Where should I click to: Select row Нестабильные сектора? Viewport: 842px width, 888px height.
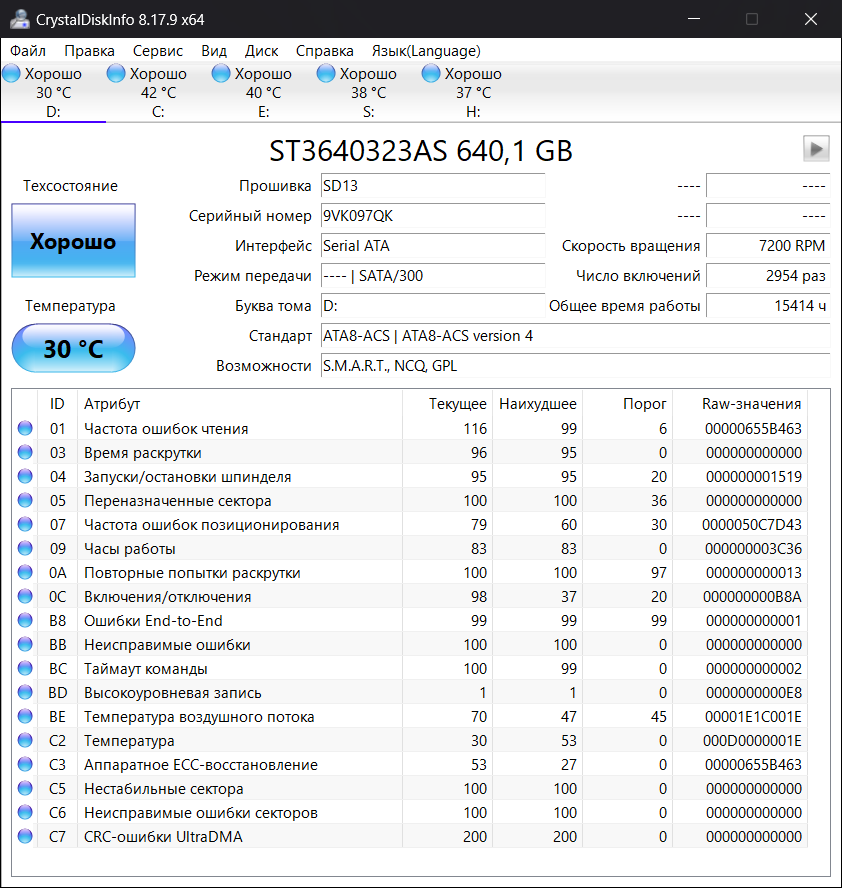pos(410,788)
